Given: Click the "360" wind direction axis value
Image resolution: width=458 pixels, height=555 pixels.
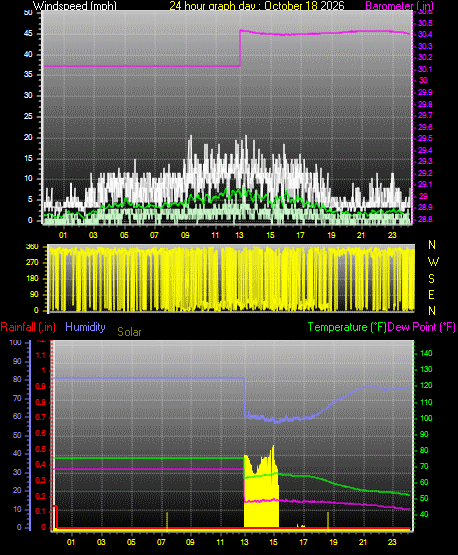Looking at the screenshot, I should [x=32, y=247].
